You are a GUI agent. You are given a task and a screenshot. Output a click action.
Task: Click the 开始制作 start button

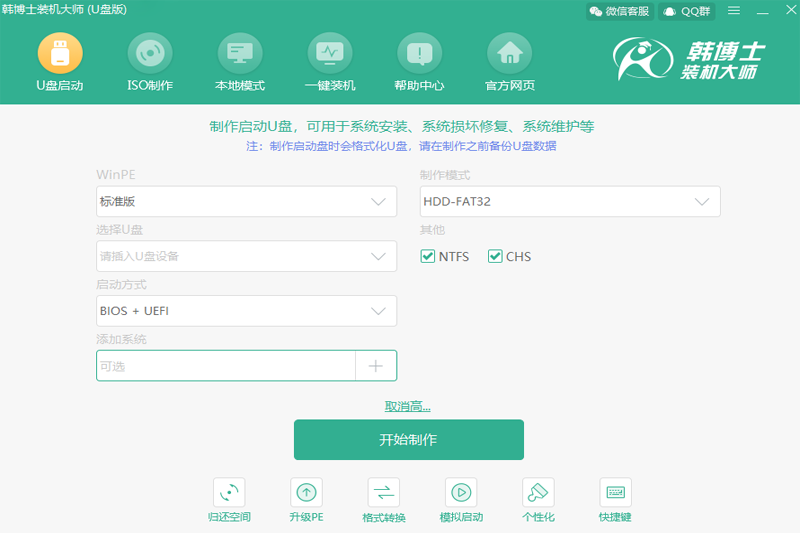click(409, 440)
